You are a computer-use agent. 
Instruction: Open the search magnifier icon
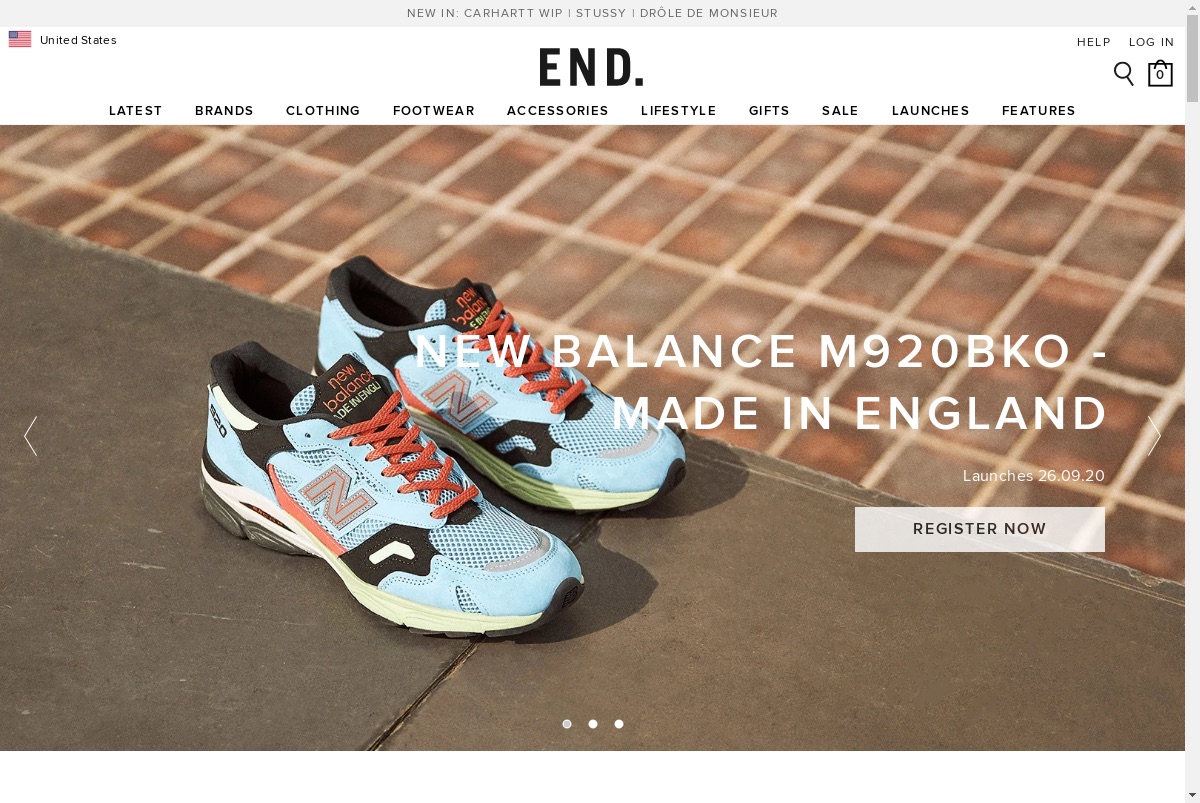click(1124, 74)
